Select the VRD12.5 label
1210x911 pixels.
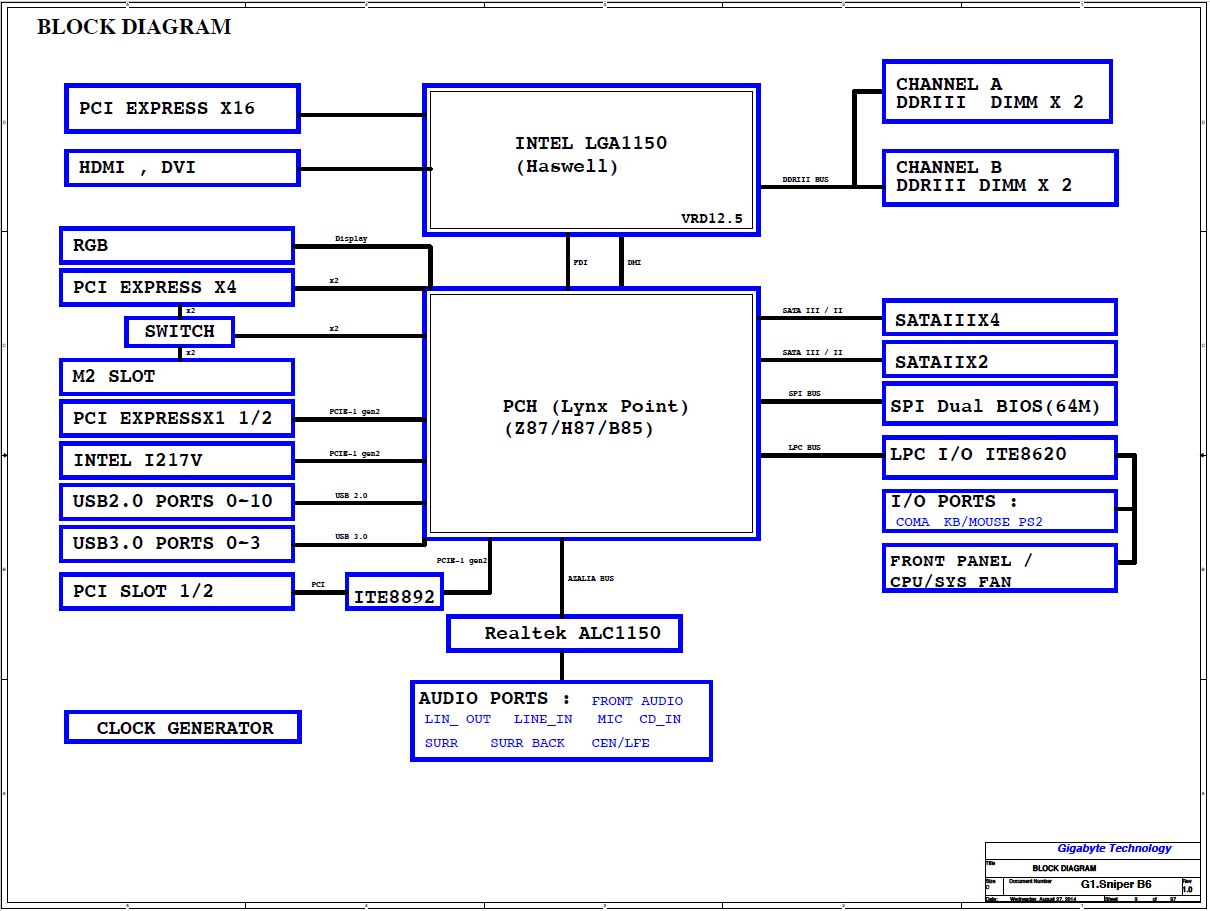tap(712, 219)
